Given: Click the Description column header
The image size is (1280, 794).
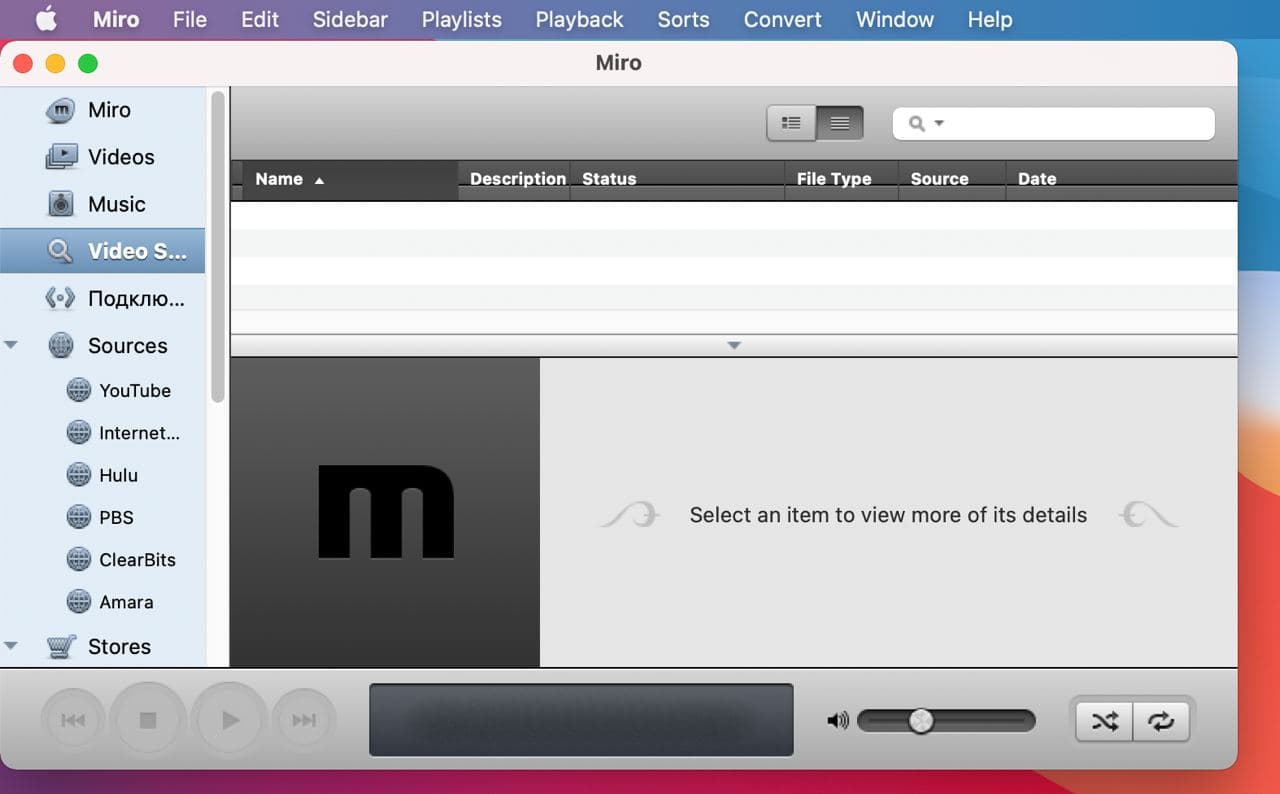Looking at the screenshot, I should pos(514,179).
